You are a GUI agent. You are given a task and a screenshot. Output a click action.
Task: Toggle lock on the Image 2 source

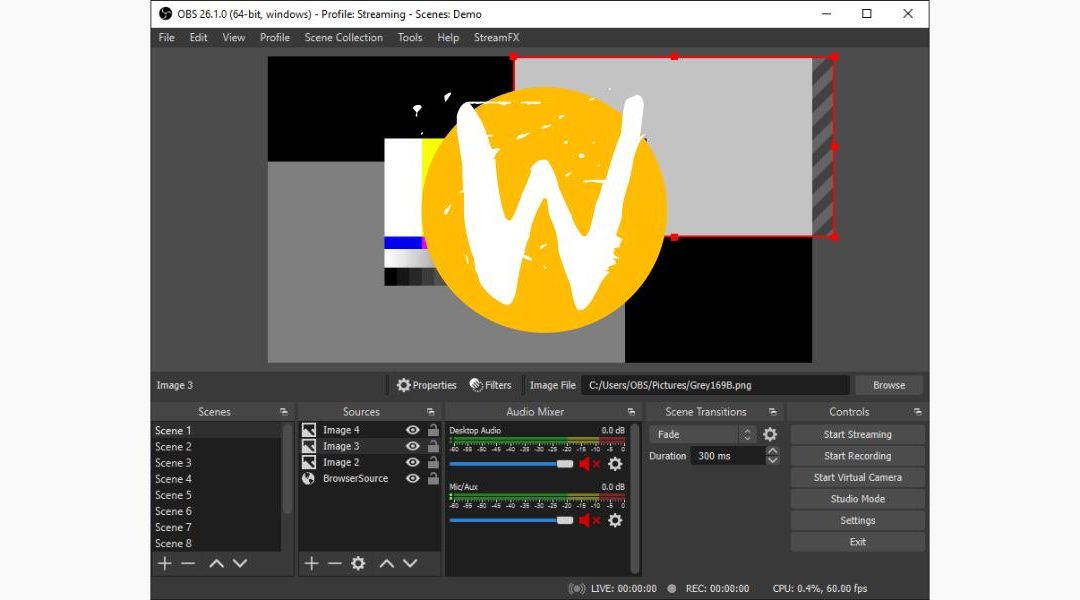(x=433, y=463)
